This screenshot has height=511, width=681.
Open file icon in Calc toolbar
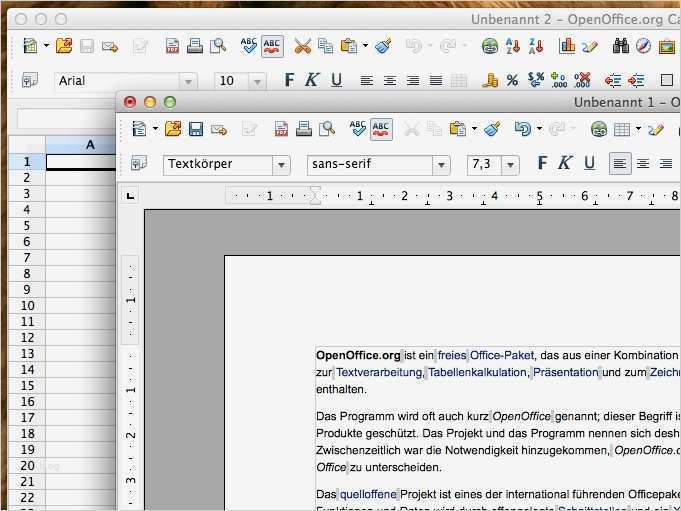point(64,46)
